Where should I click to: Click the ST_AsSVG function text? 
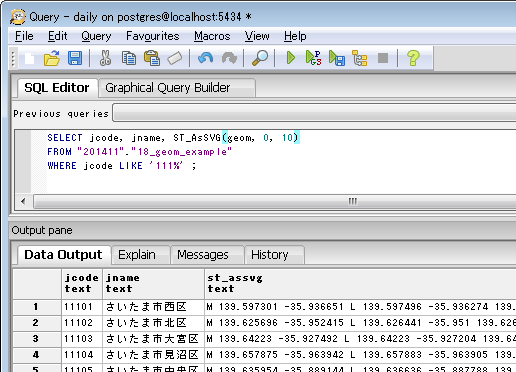point(197,138)
